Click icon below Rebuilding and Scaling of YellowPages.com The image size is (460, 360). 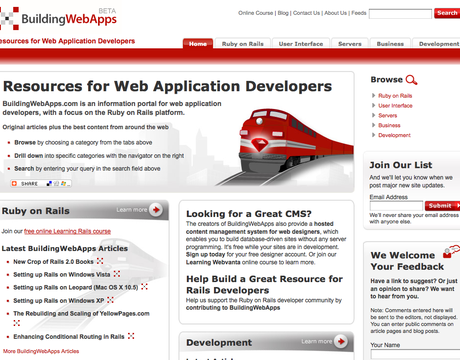(x=16, y=323)
